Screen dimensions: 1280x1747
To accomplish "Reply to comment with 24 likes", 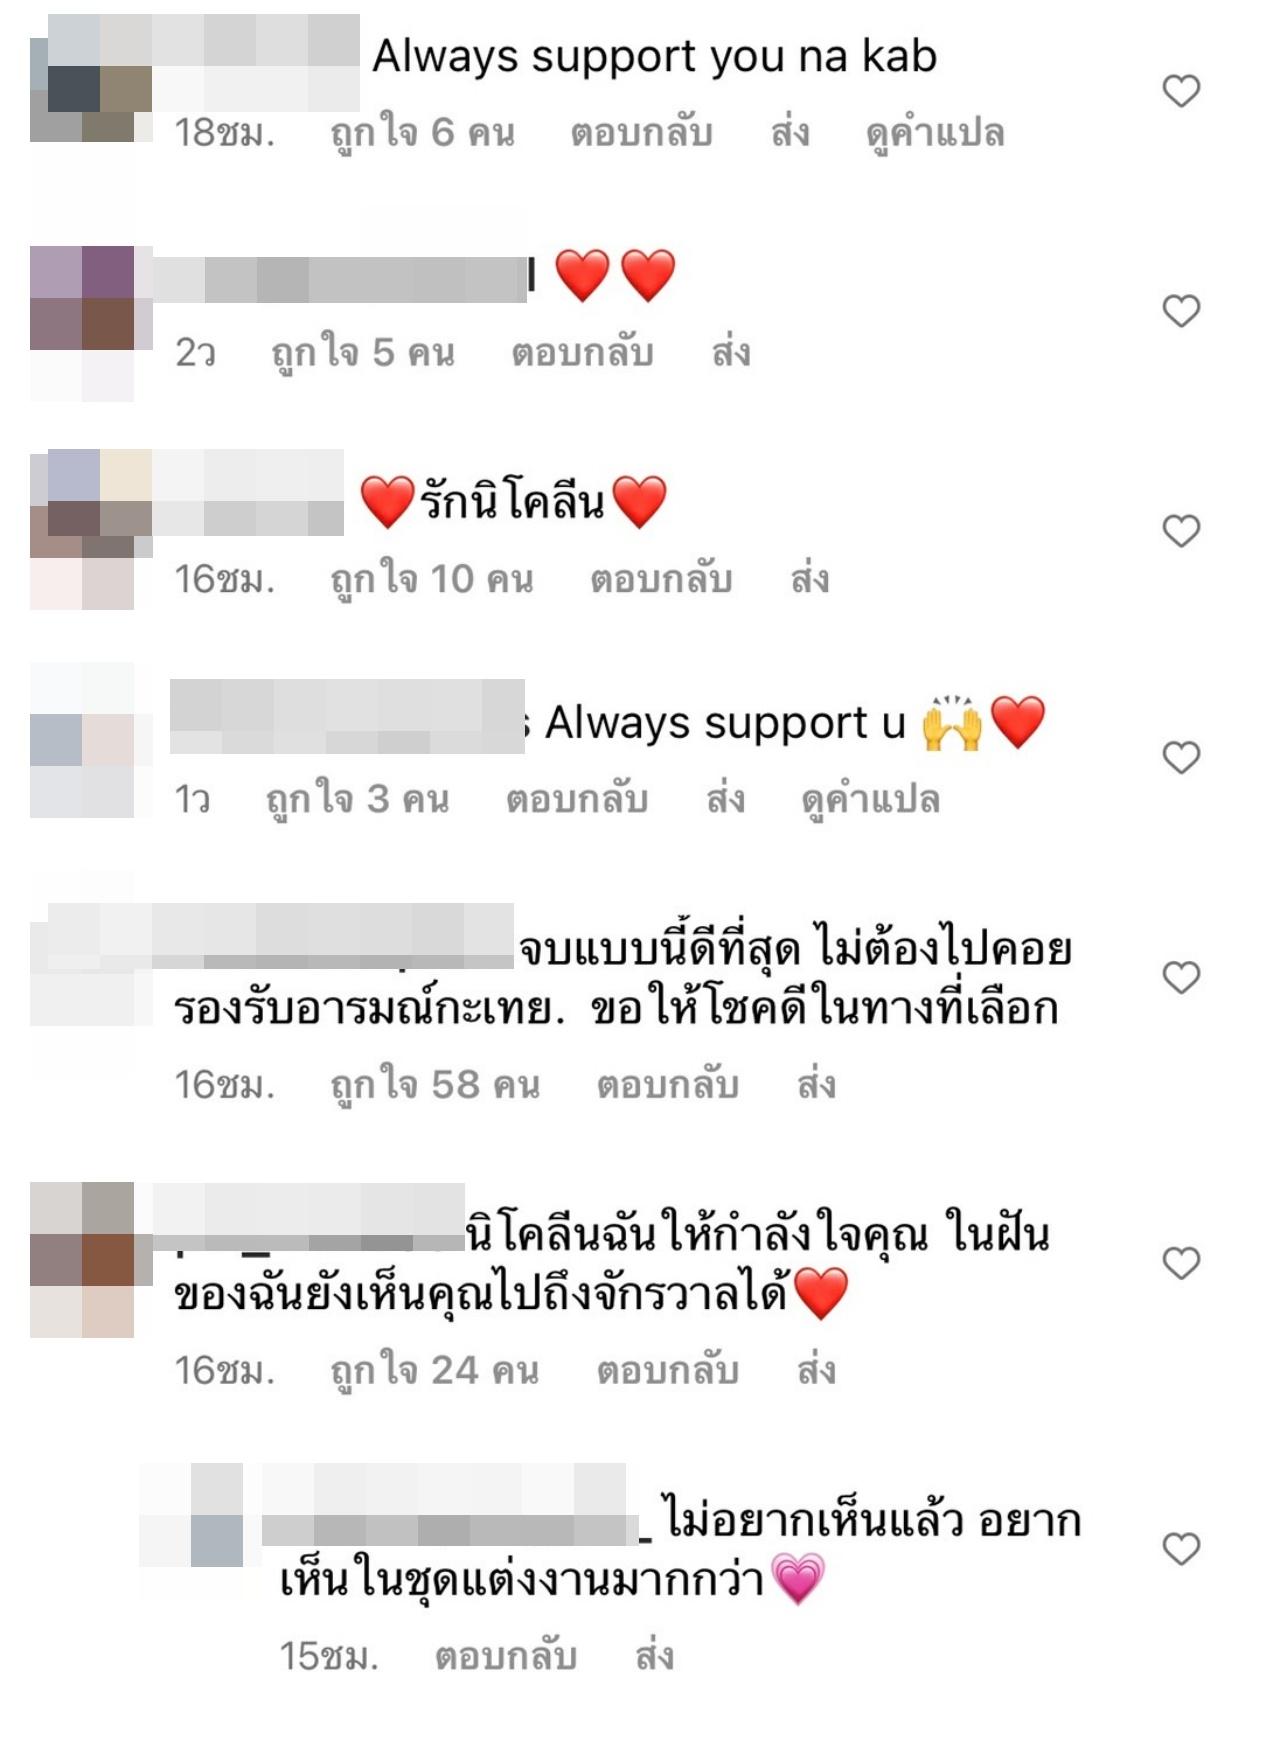I will (668, 1370).
